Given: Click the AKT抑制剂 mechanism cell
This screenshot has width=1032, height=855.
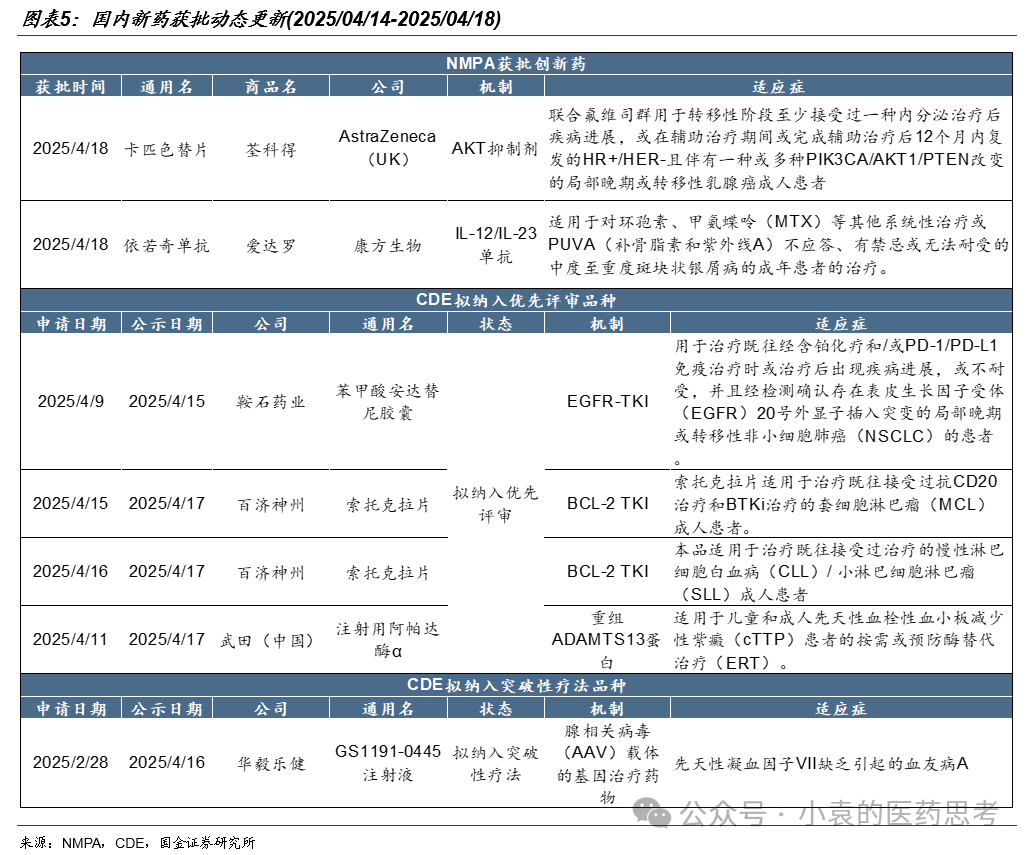Looking at the screenshot, I should tap(494, 149).
